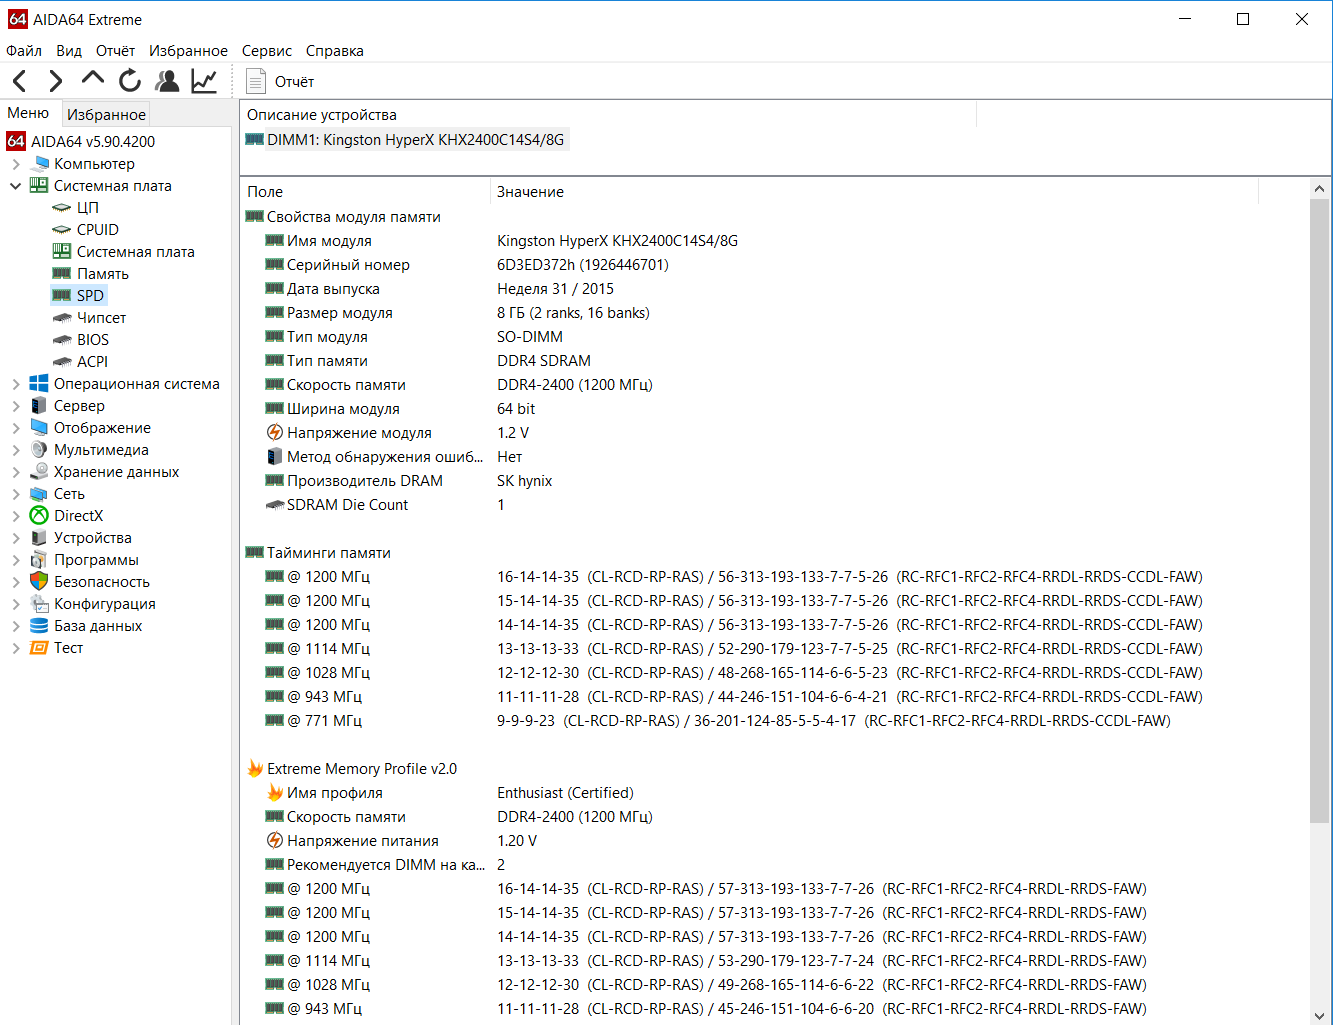
Task: Expand the Безопасность tree node
Action: (16, 582)
